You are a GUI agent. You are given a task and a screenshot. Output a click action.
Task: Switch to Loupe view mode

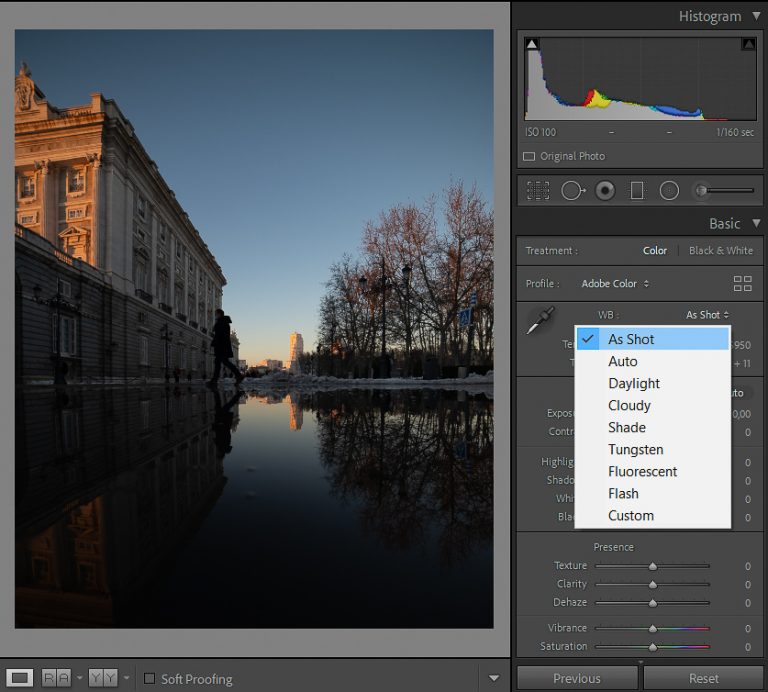(20, 678)
